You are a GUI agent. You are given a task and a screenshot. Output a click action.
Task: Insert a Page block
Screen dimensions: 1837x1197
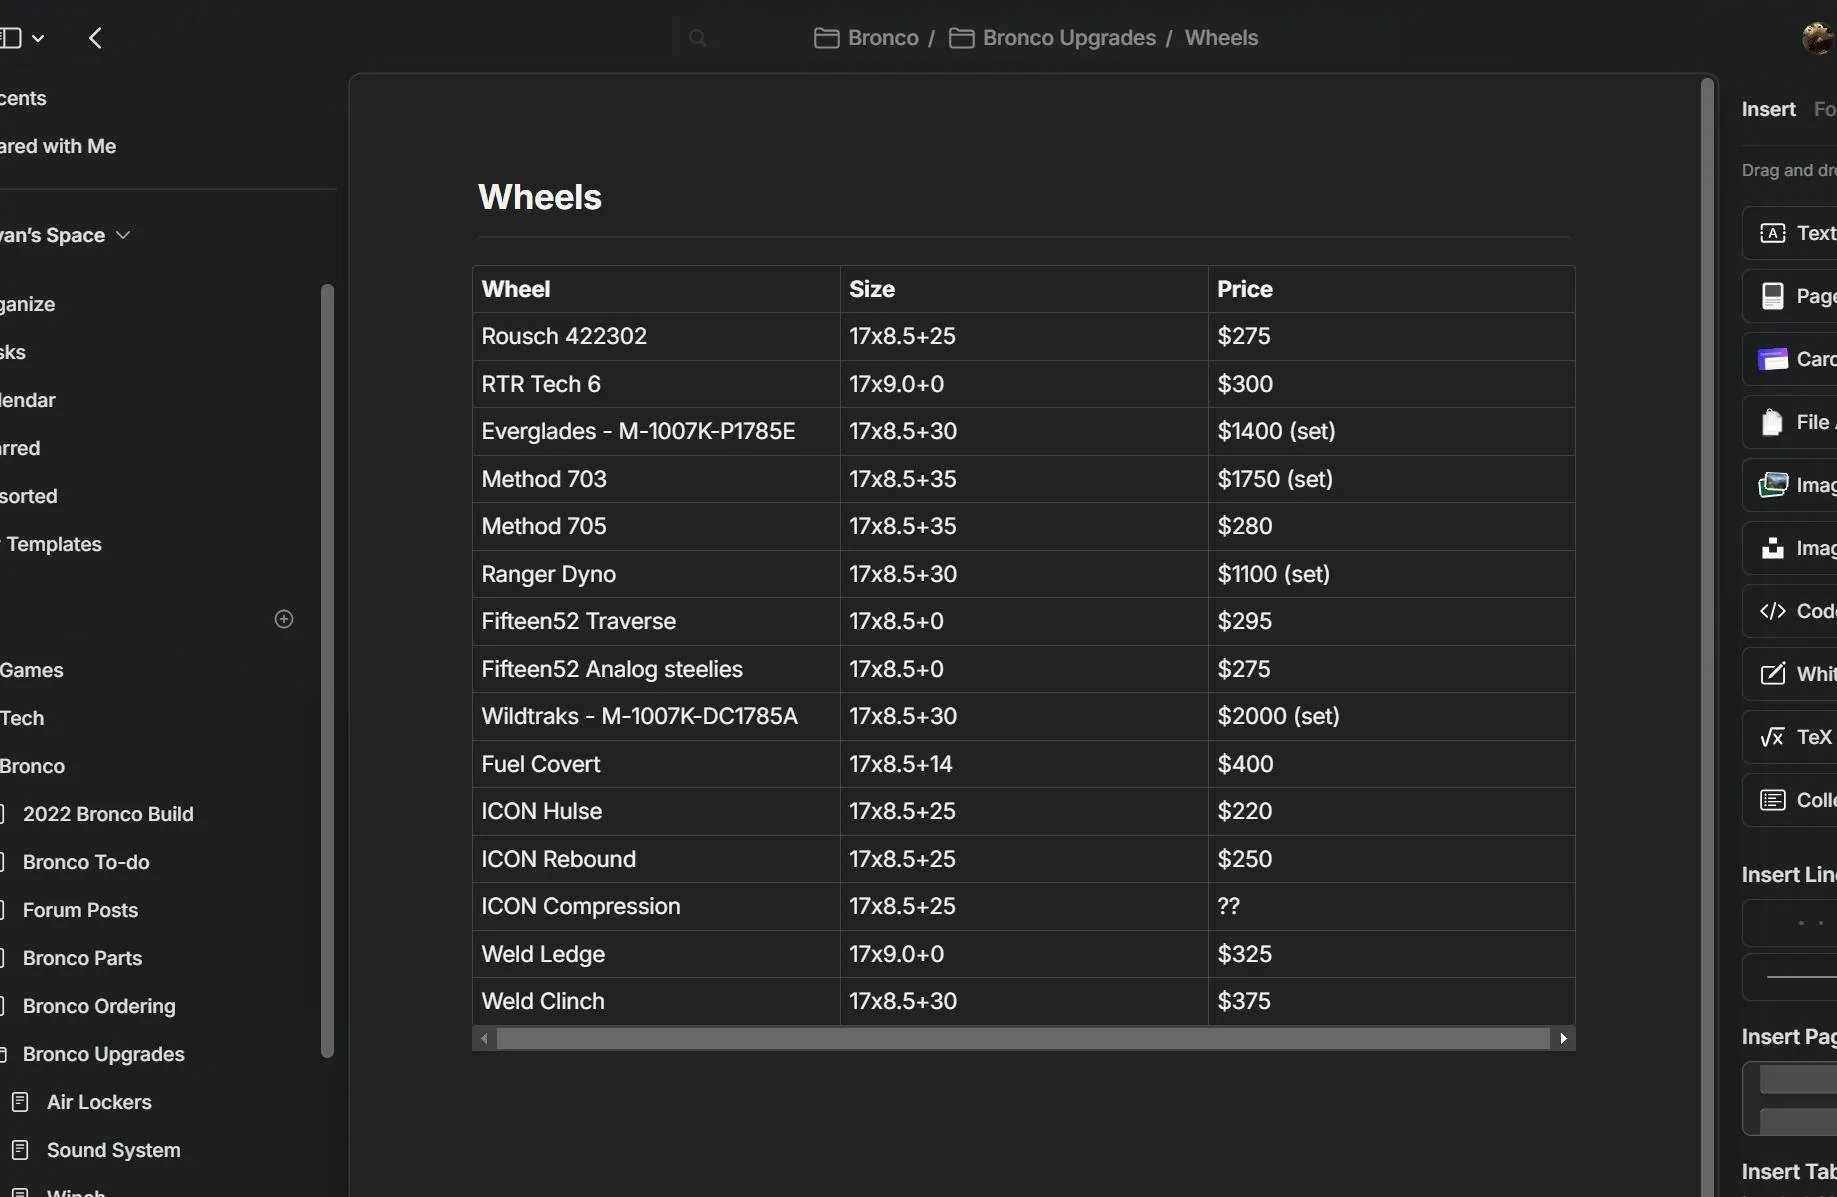pos(1790,296)
